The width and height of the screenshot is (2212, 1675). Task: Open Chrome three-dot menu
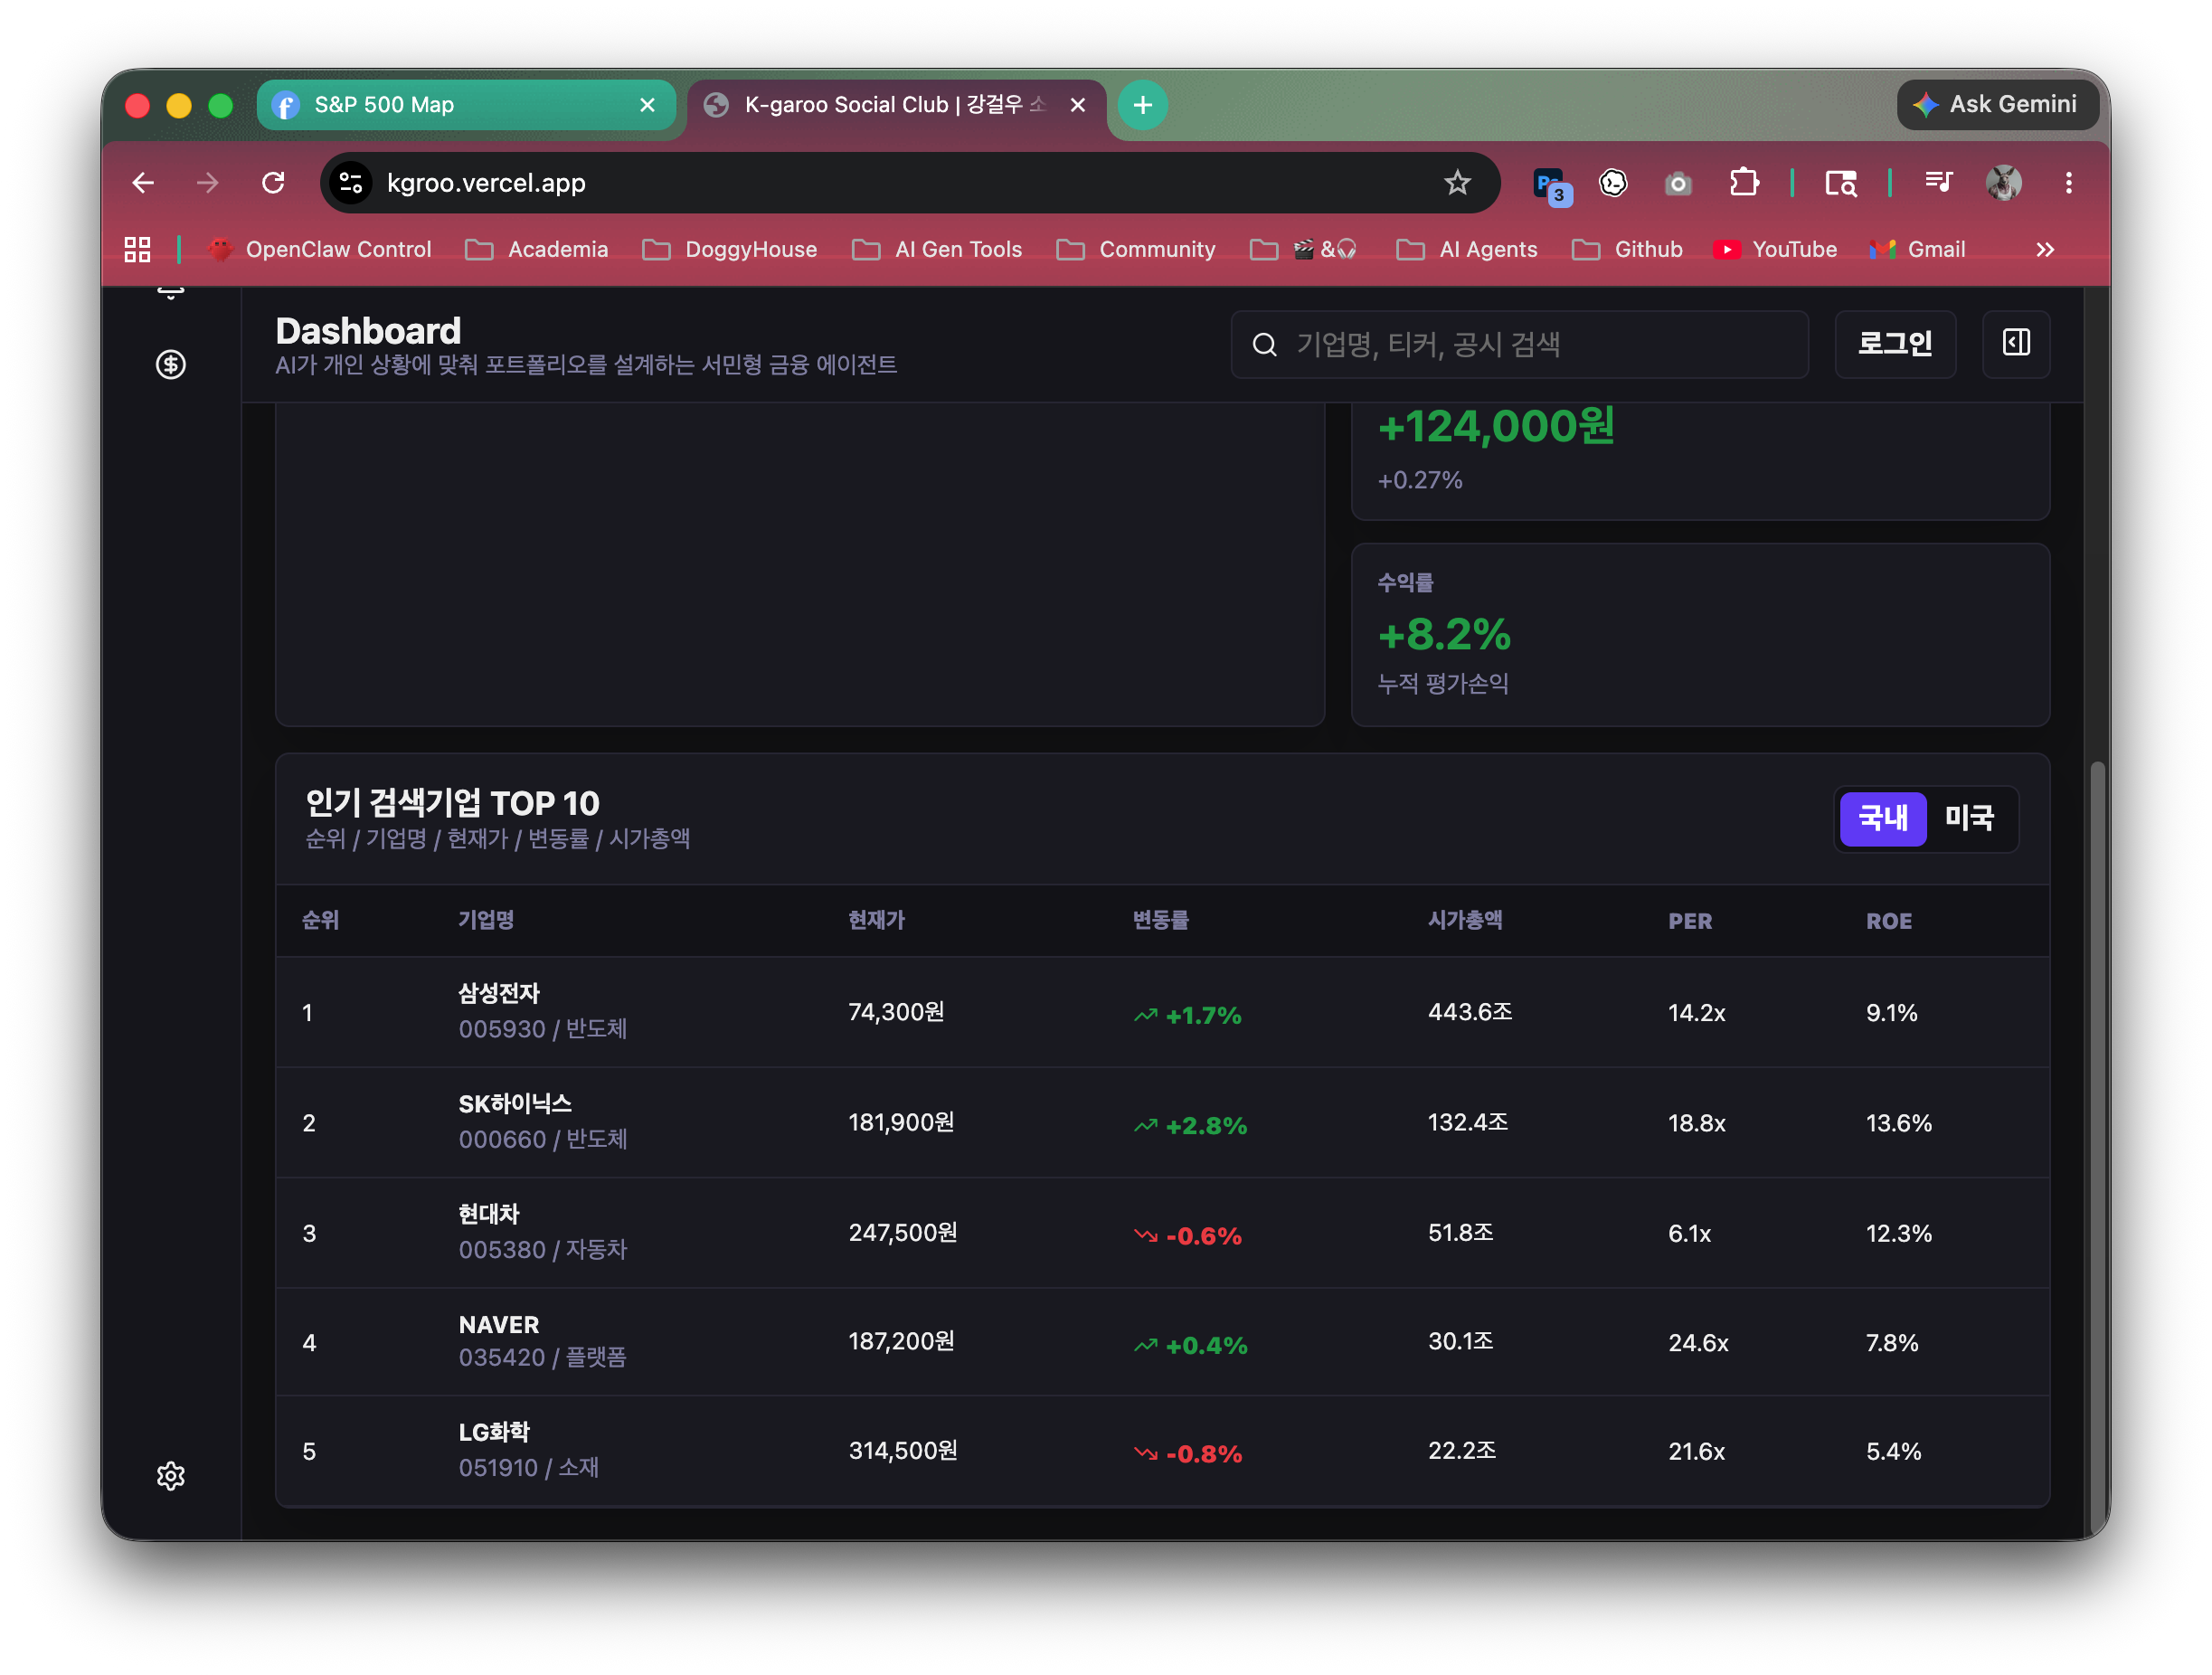(2069, 183)
